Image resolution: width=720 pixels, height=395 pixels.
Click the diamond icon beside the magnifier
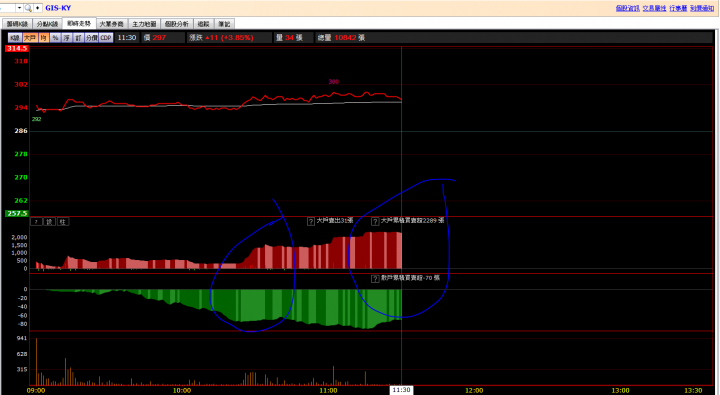coord(38,8)
